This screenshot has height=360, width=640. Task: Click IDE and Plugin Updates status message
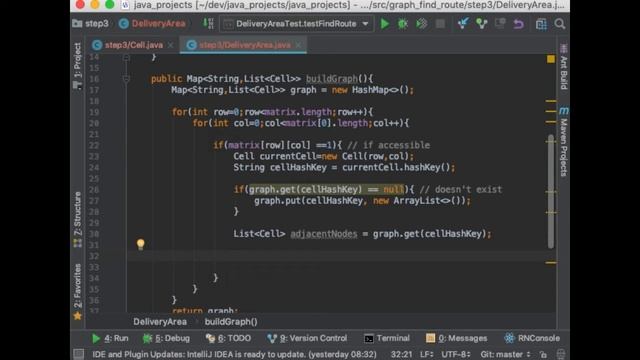tap(234, 354)
